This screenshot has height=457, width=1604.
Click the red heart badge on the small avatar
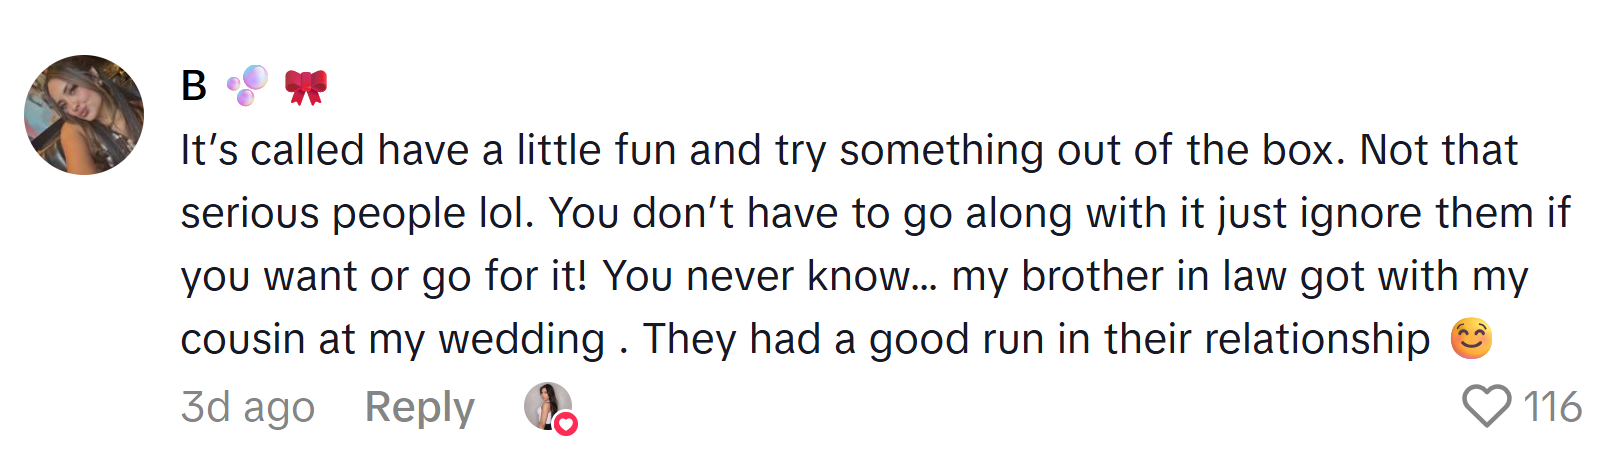566,424
